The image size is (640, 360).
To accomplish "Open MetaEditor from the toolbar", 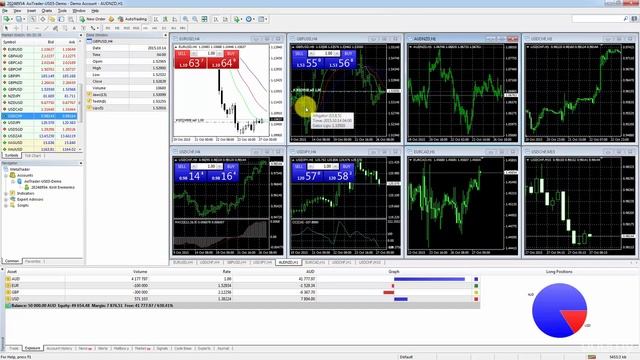I will [111, 19].
